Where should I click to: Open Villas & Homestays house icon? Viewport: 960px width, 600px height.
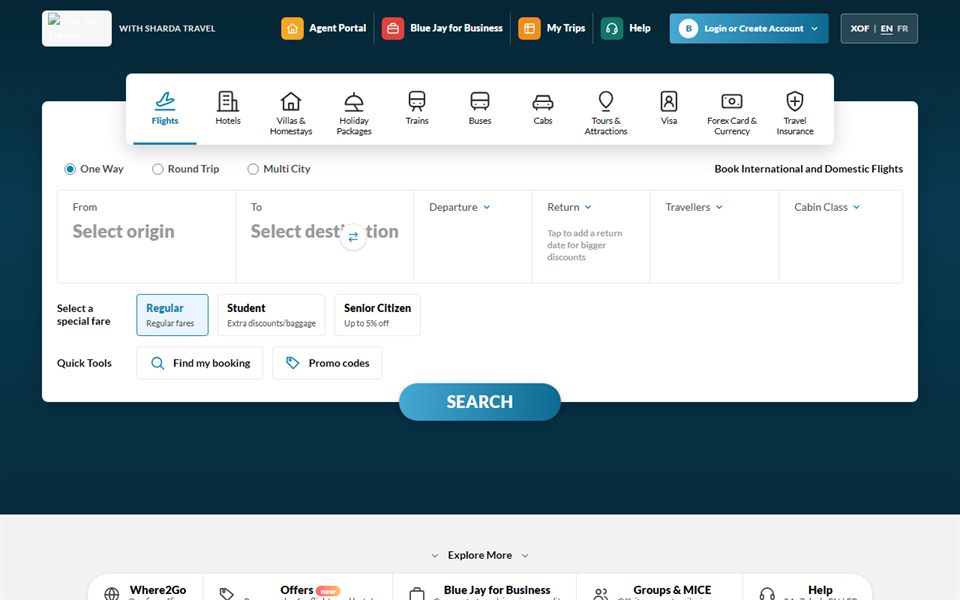291,100
